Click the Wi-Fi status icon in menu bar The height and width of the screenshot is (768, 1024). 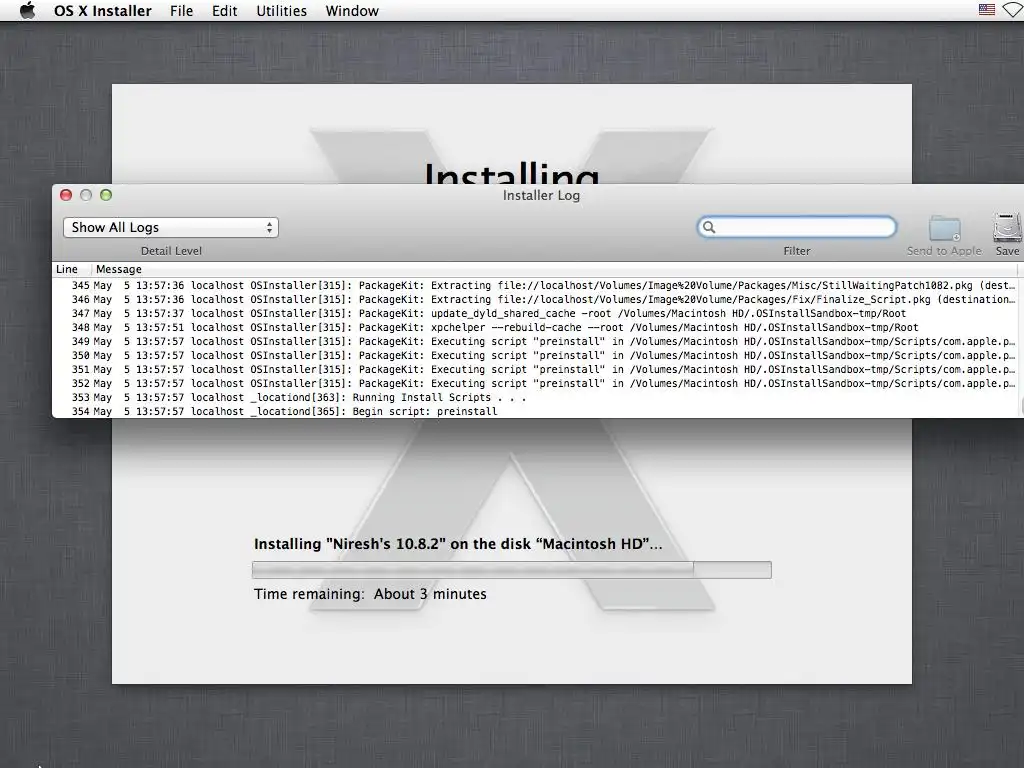(x=1014, y=10)
